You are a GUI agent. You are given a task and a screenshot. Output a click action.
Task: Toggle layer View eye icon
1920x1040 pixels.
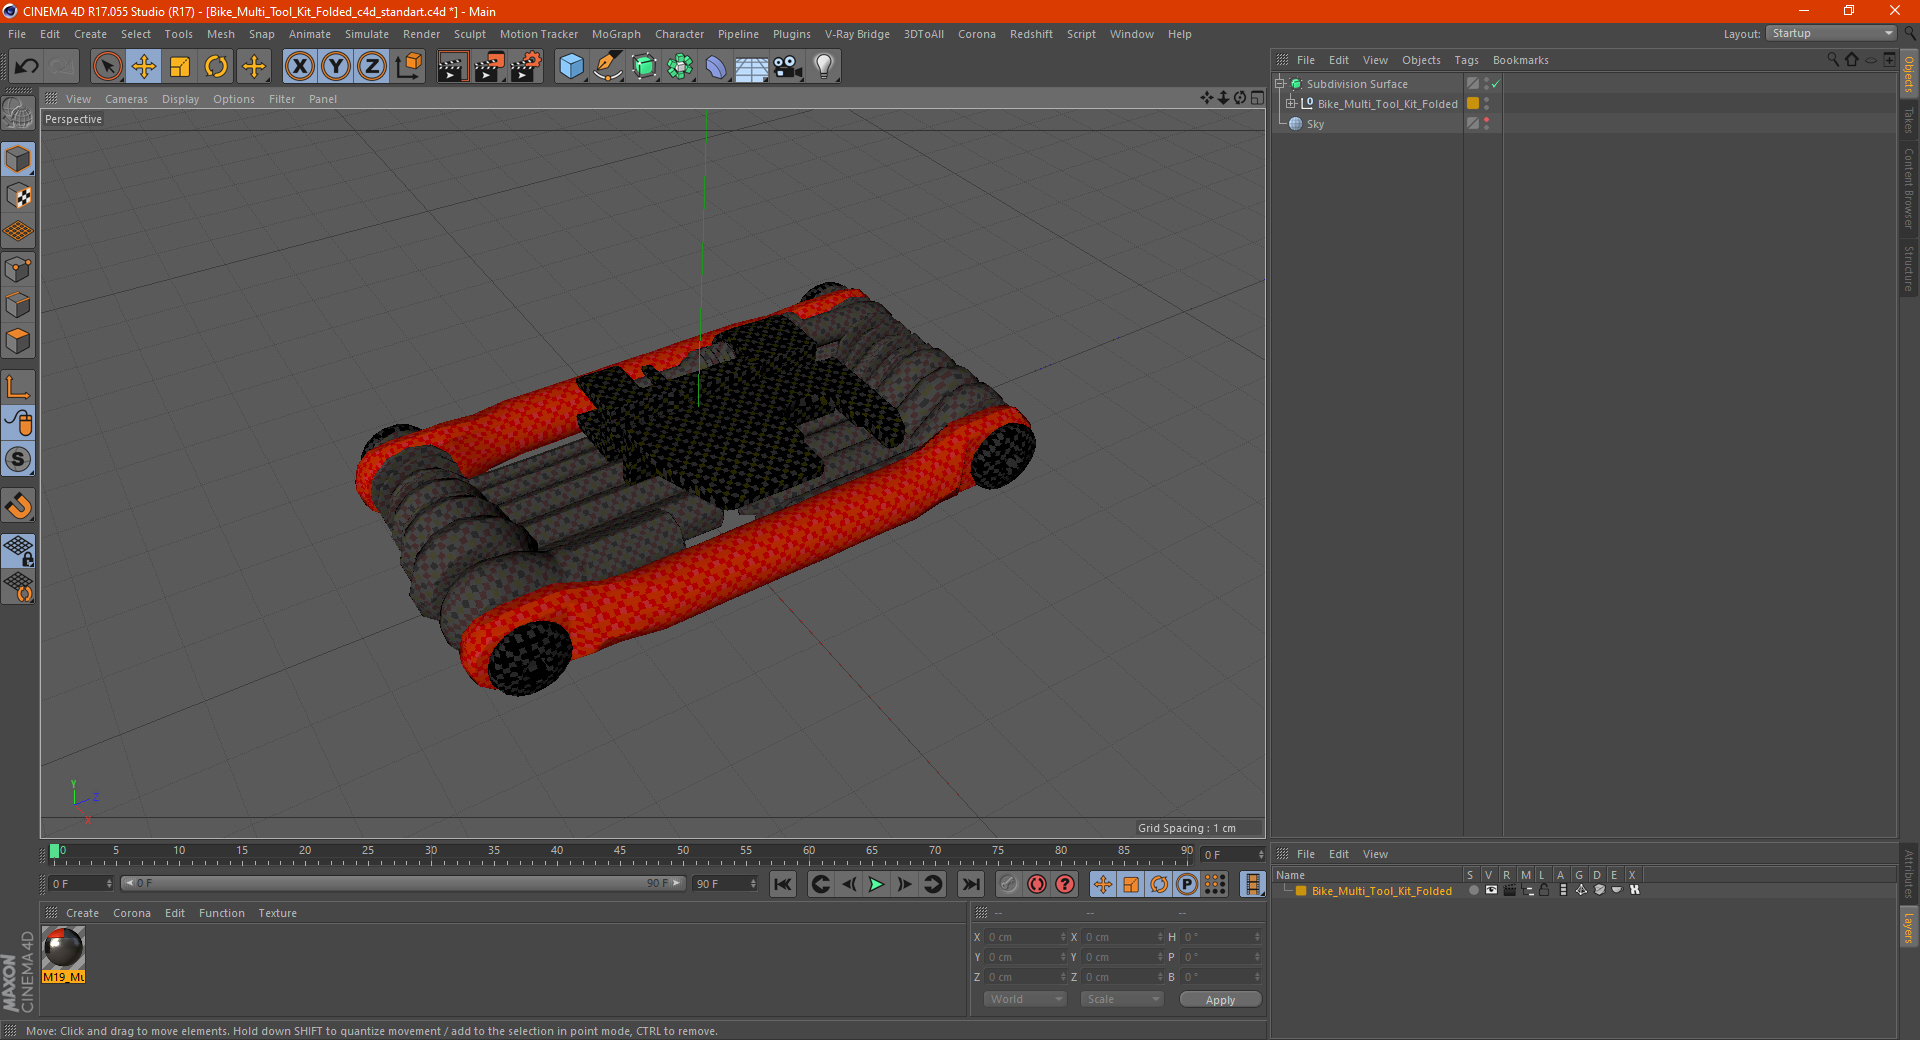(x=1491, y=890)
